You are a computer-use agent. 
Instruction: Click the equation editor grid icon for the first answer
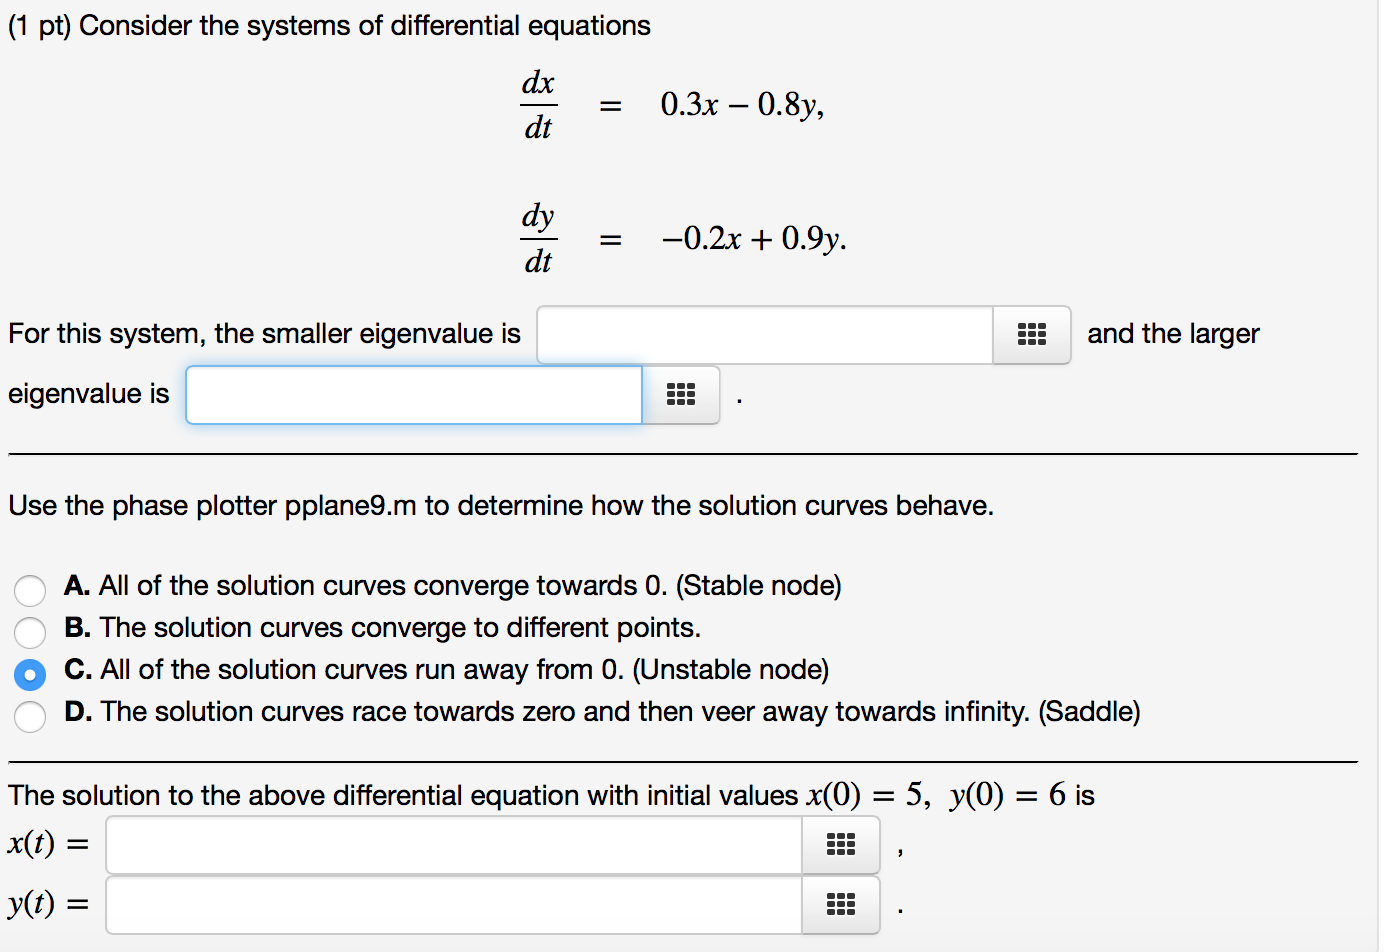pos(1031,334)
